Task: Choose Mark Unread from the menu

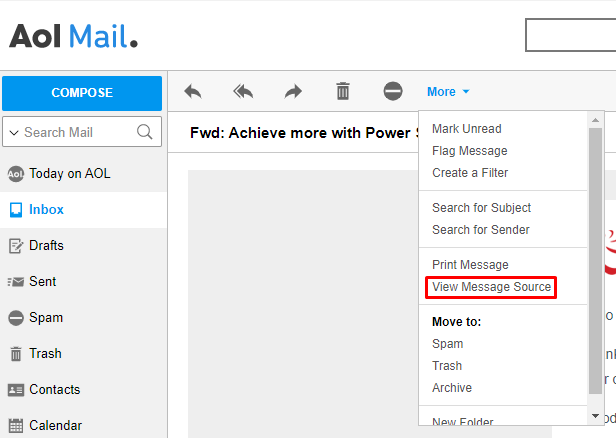Action: click(x=466, y=129)
